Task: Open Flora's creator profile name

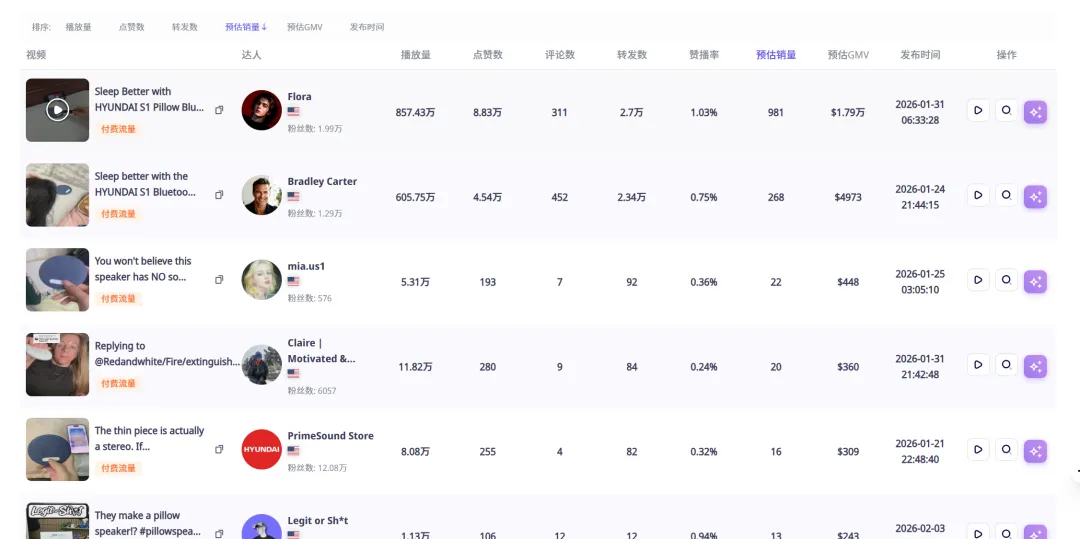Action: [299, 97]
